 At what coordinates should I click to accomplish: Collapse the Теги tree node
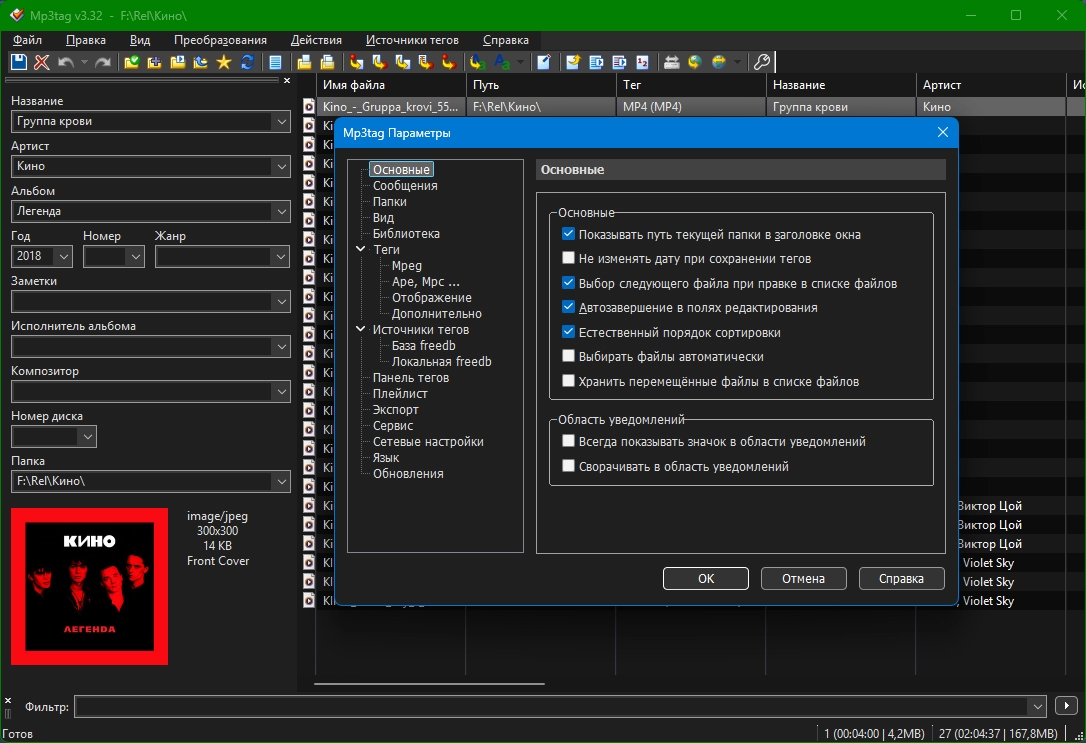pos(361,250)
